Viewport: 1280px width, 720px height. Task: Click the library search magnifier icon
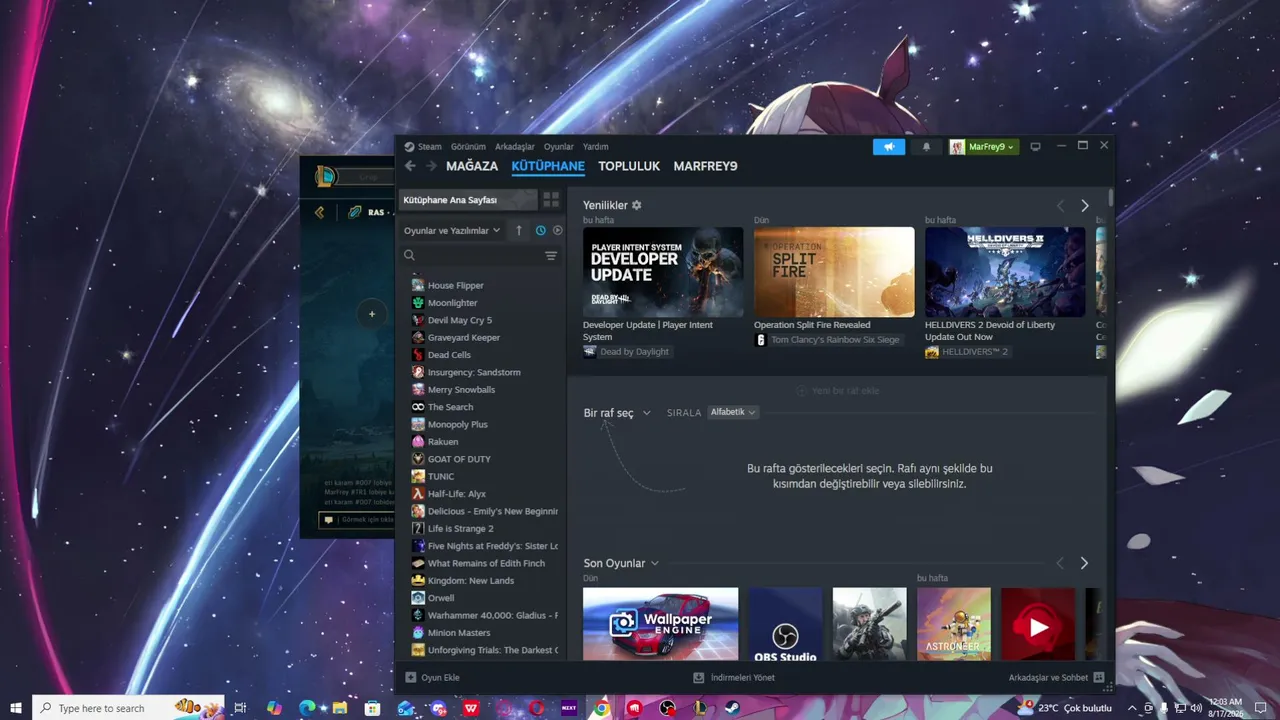[x=409, y=256]
